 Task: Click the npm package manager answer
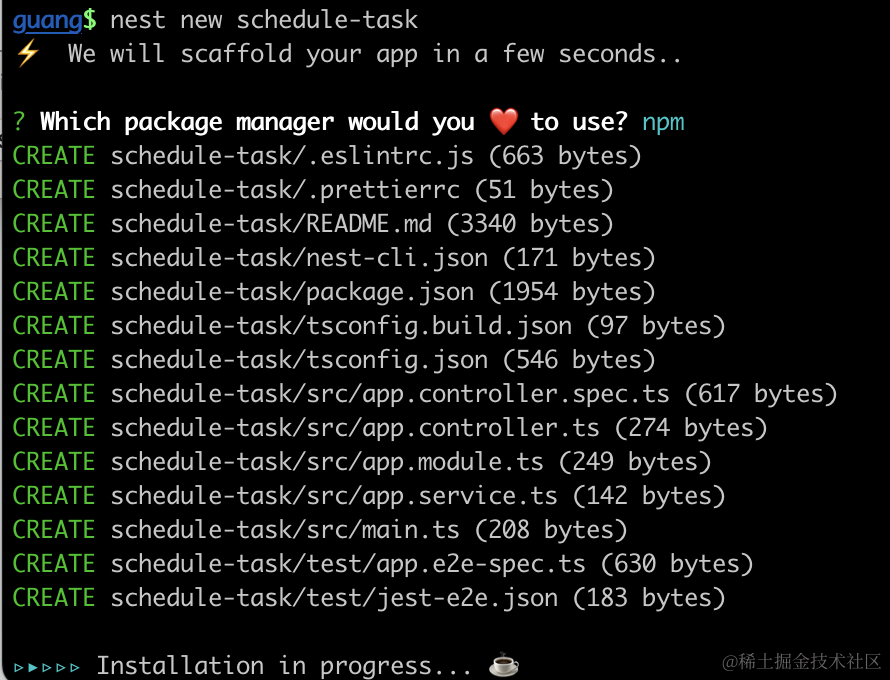point(663,122)
